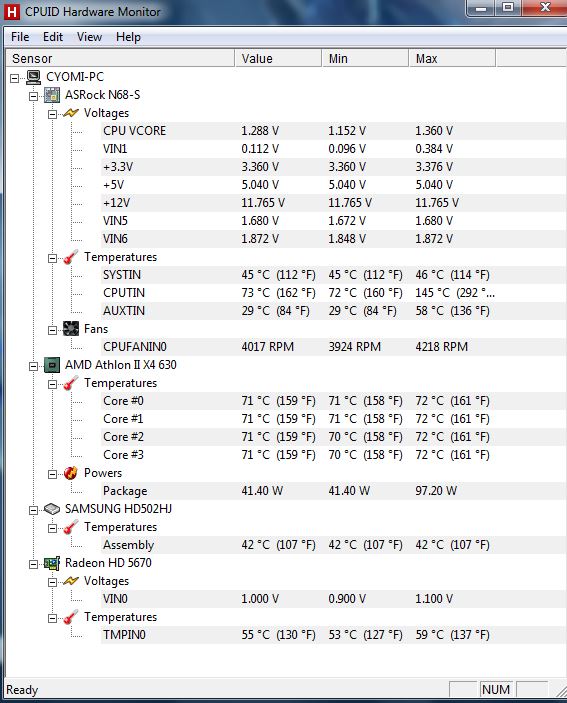Select the SYSTIN temperature row
This screenshot has width=567, height=703.
pyautogui.click(x=333, y=275)
